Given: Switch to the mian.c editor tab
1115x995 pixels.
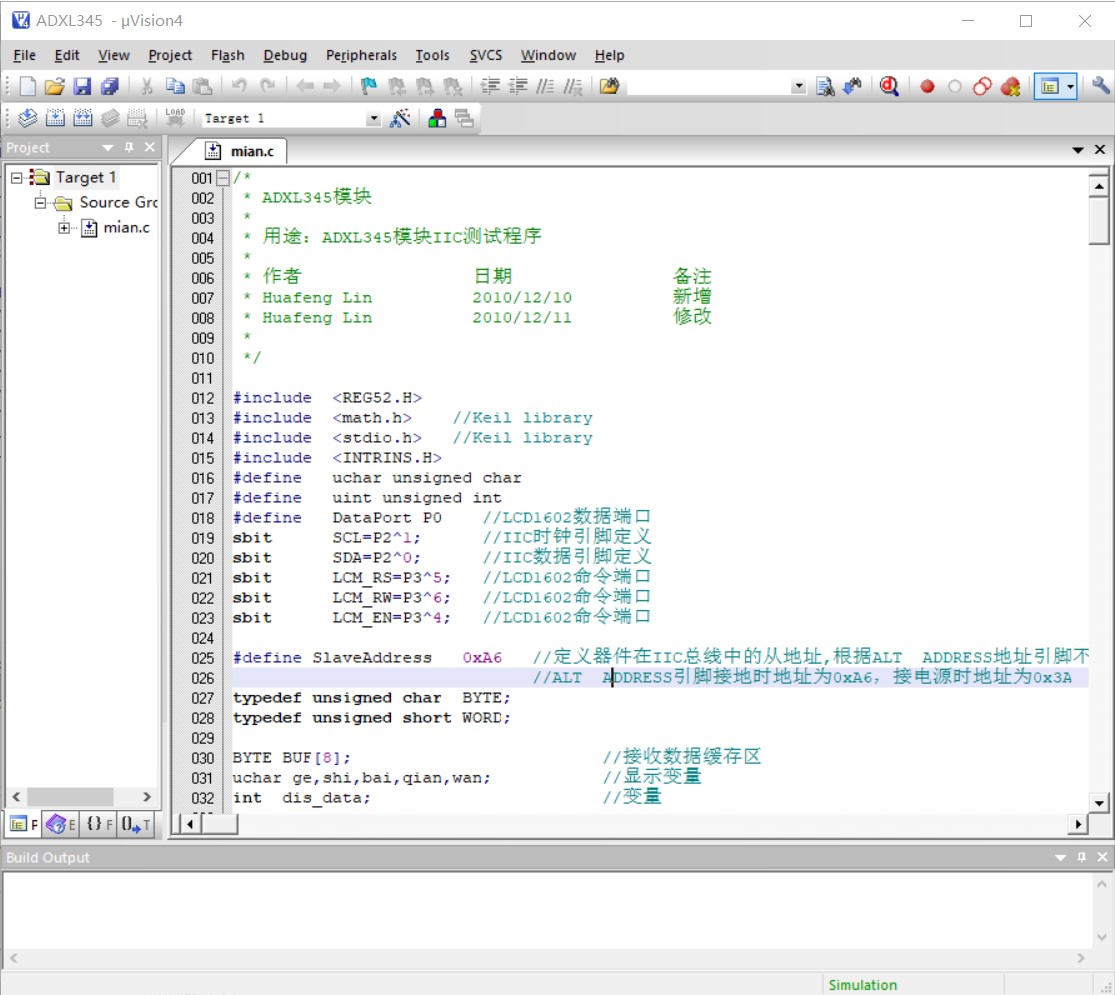Looking at the screenshot, I should coord(242,151).
